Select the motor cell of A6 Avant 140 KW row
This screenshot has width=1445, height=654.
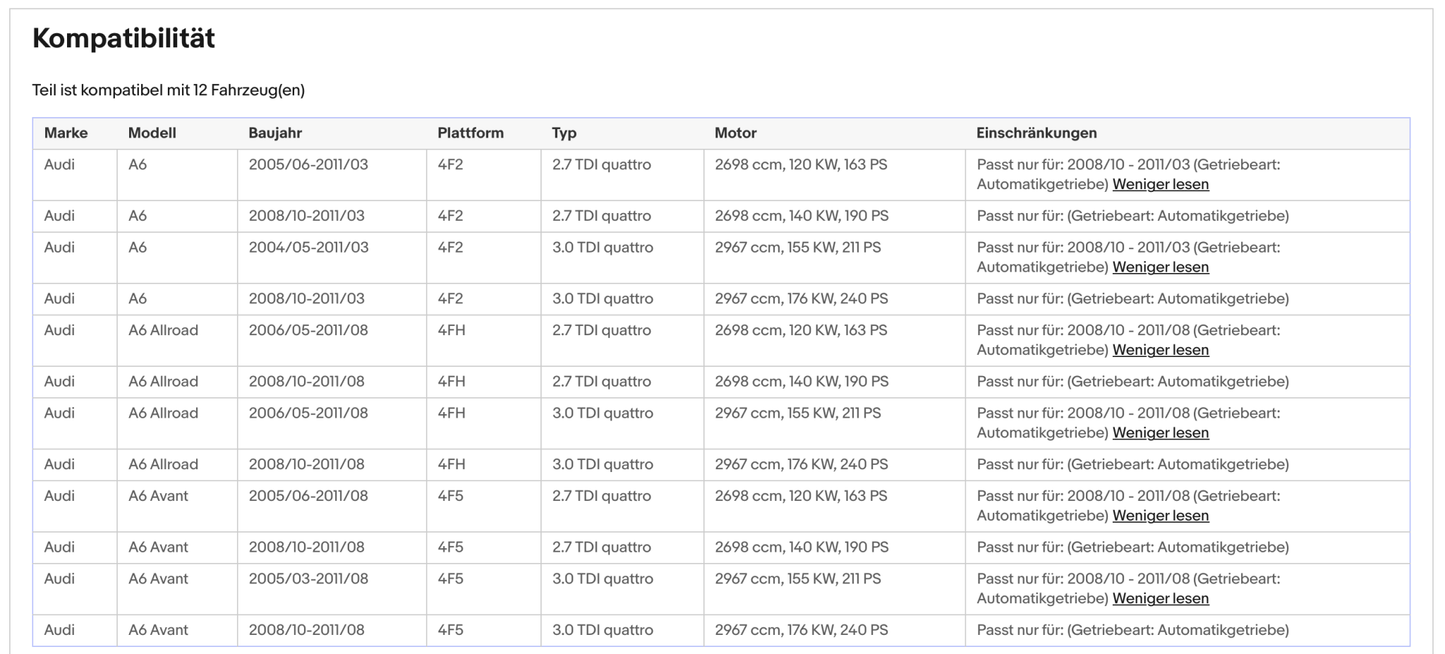click(x=801, y=548)
